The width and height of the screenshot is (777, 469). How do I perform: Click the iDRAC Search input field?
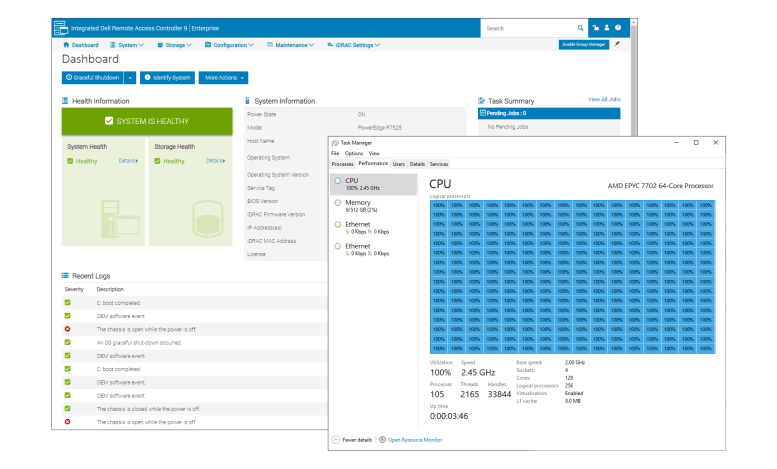(x=530, y=28)
